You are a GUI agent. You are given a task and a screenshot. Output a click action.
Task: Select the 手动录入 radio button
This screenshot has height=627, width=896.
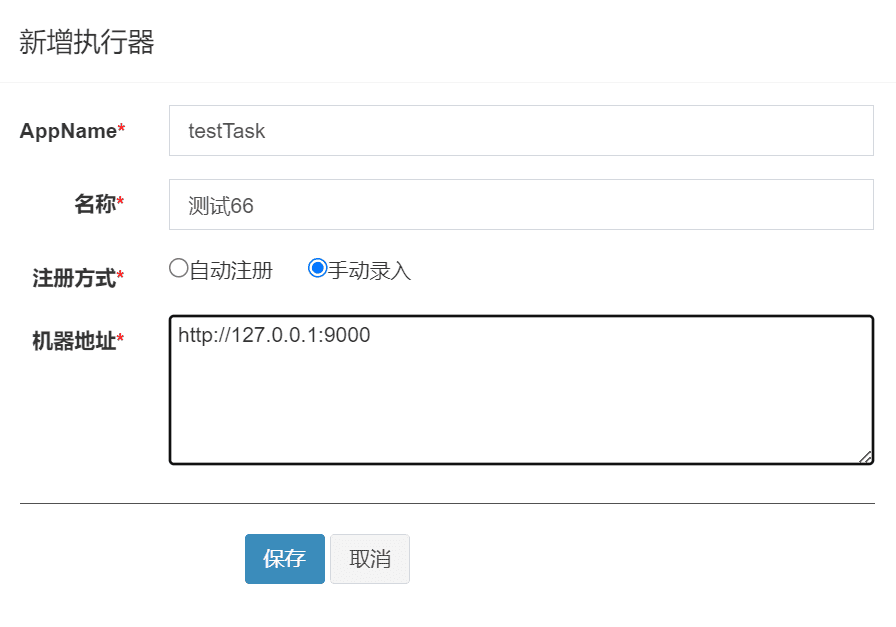click(318, 268)
